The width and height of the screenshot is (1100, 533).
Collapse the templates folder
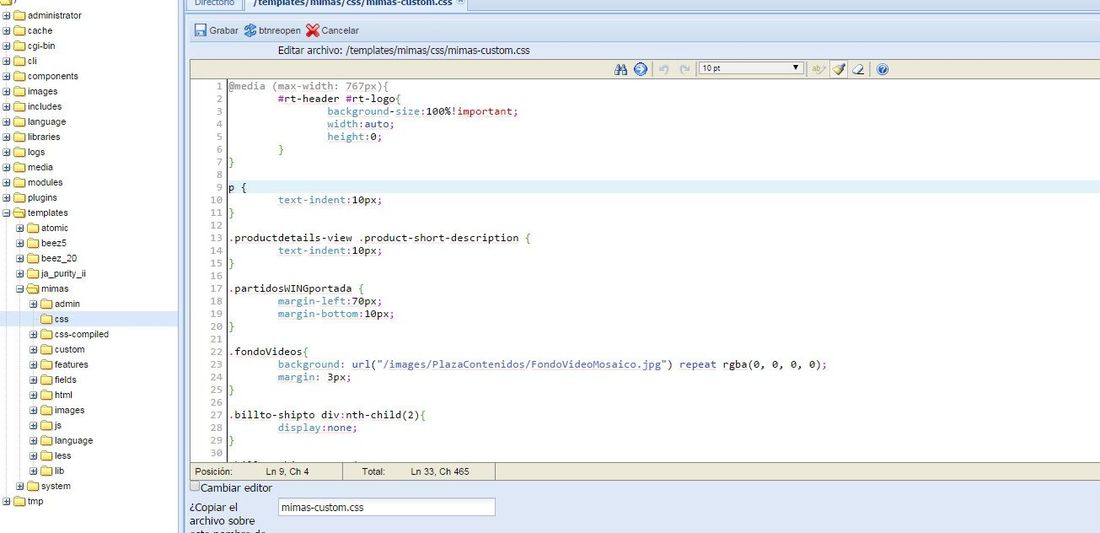click(x=6, y=213)
